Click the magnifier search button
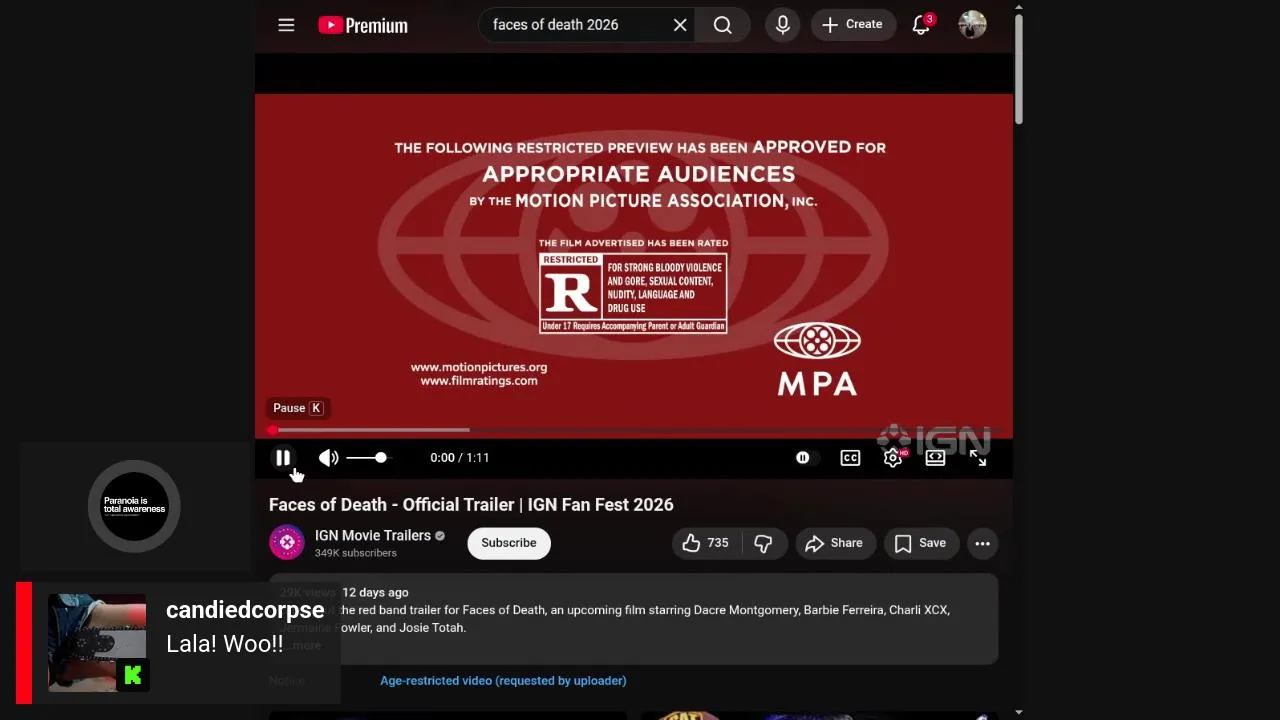 coord(723,25)
